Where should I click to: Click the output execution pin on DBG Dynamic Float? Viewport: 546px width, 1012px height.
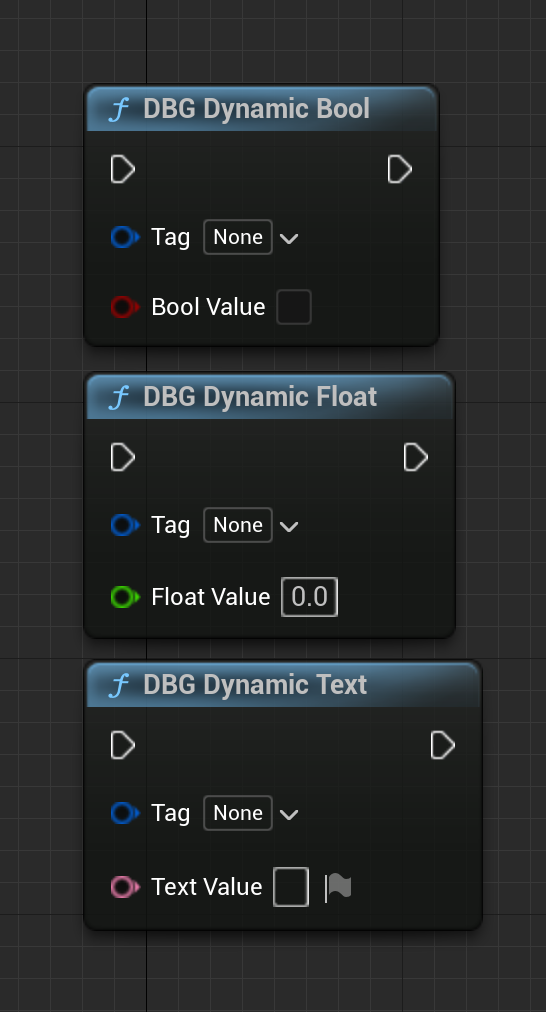pyautogui.click(x=416, y=457)
